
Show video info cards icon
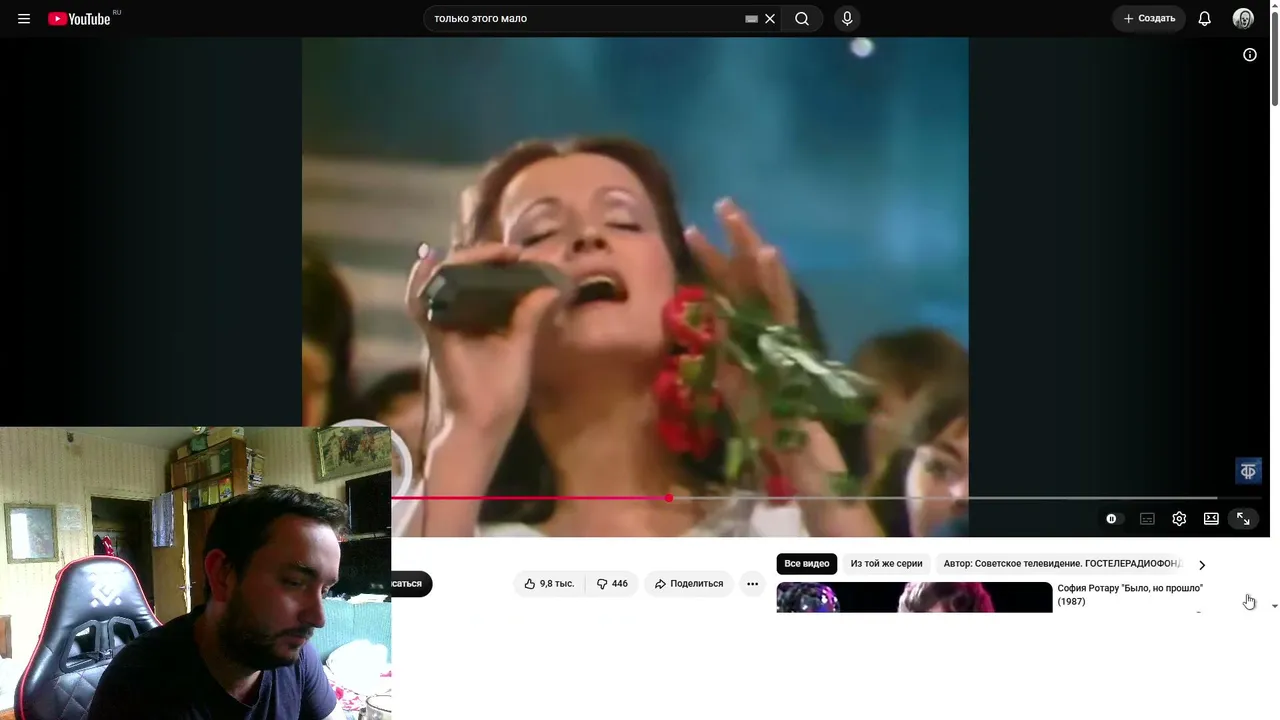(1250, 55)
